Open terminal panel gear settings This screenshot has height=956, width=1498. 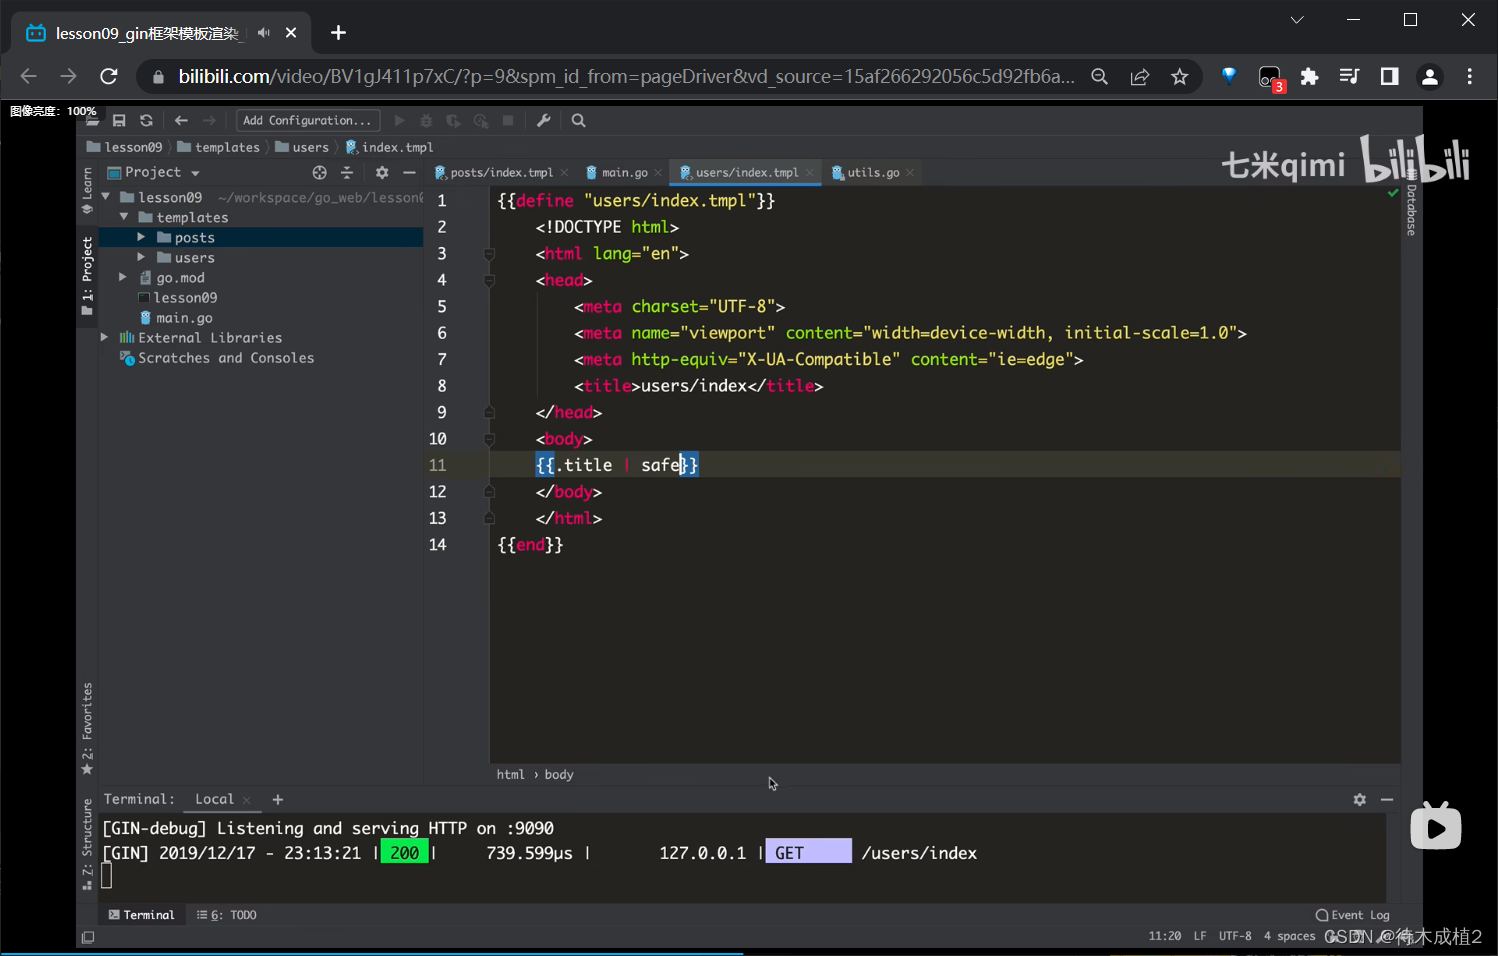point(1360,800)
